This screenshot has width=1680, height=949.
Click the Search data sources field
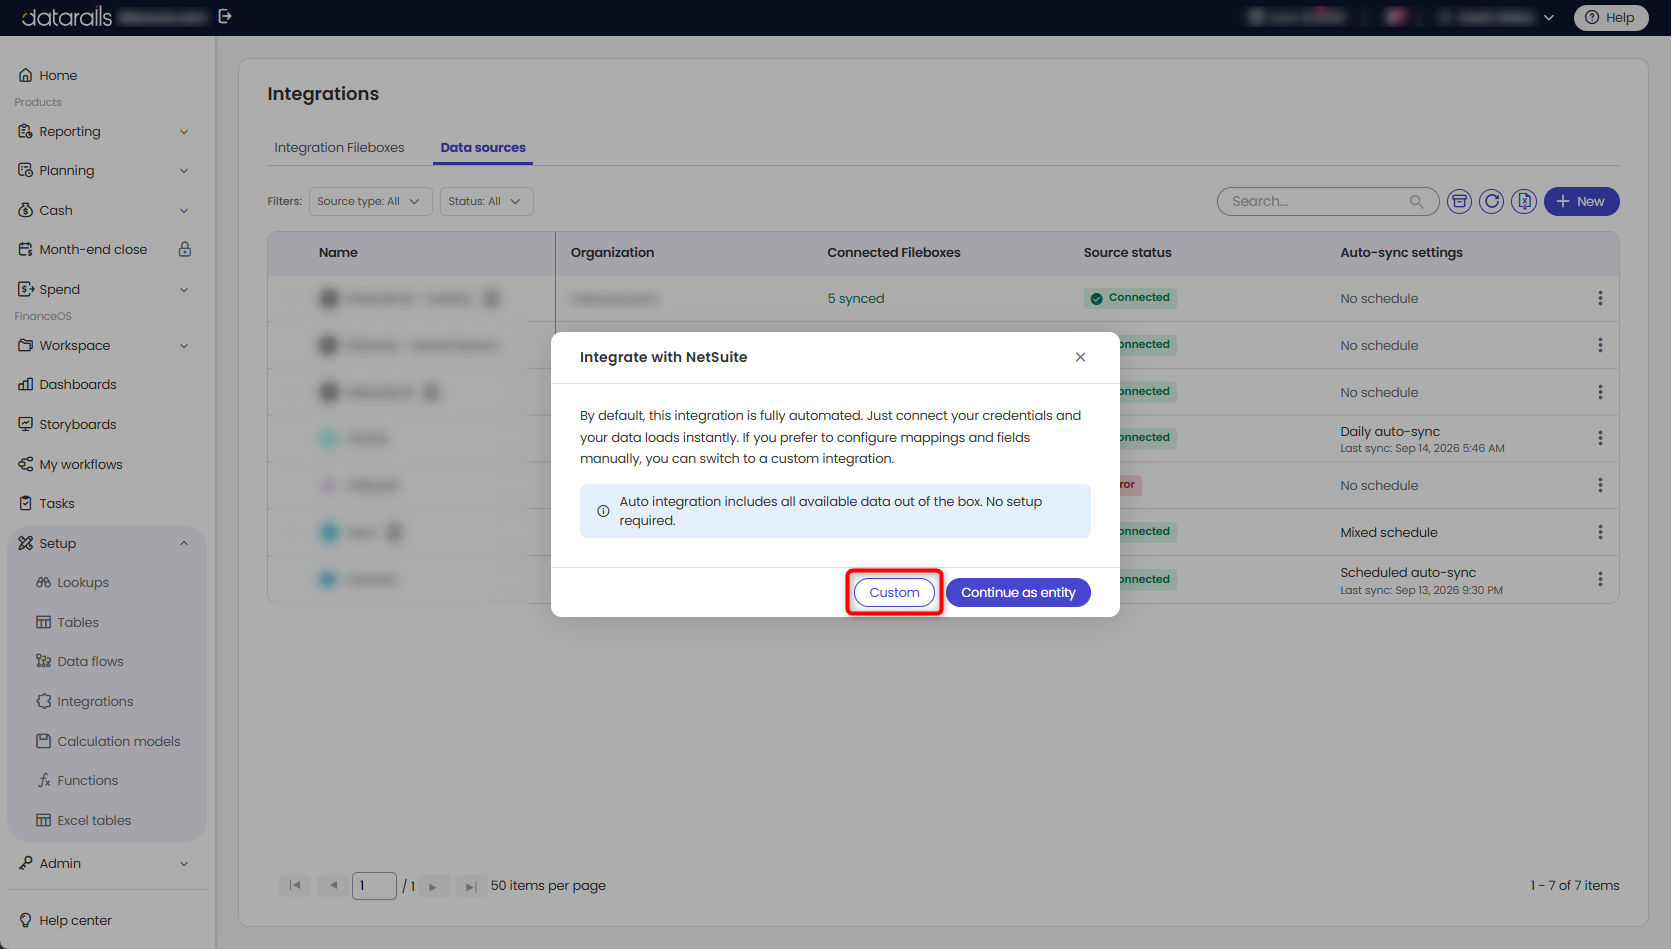click(x=1327, y=201)
